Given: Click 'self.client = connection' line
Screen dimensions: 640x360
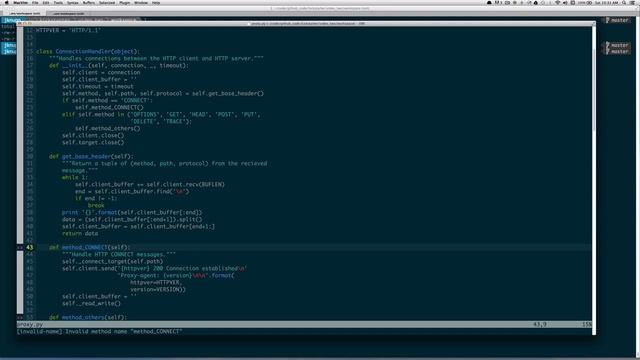Looking at the screenshot, I should (101, 72).
